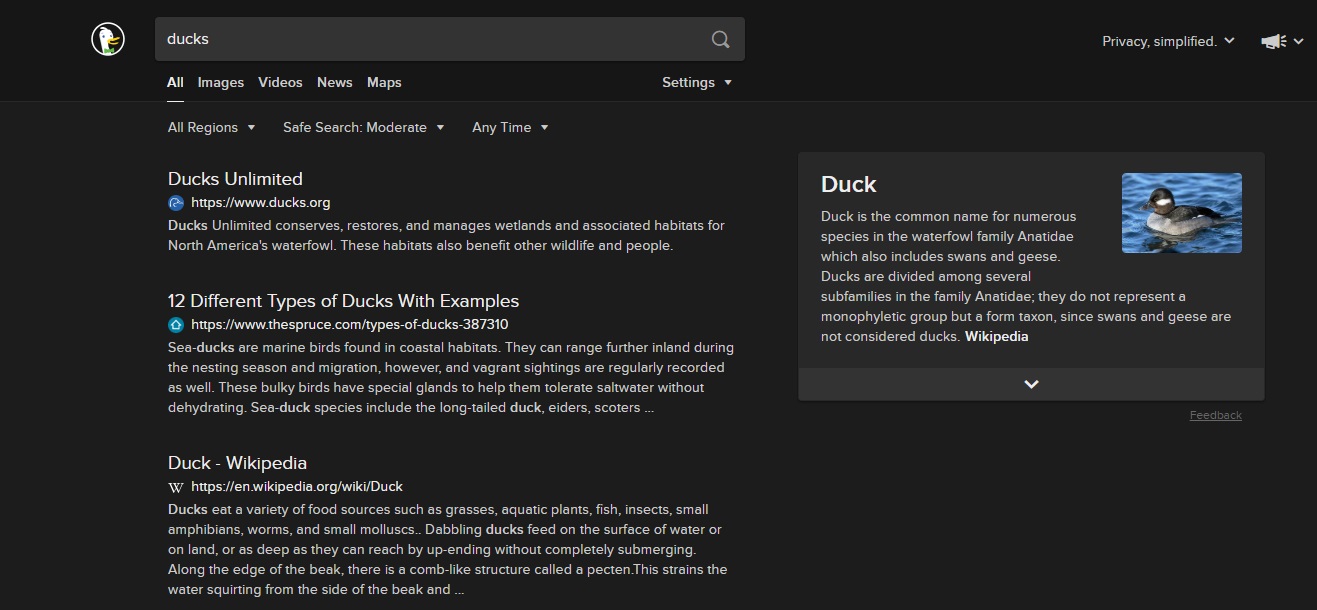Go to the News tab

tap(334, 82)
